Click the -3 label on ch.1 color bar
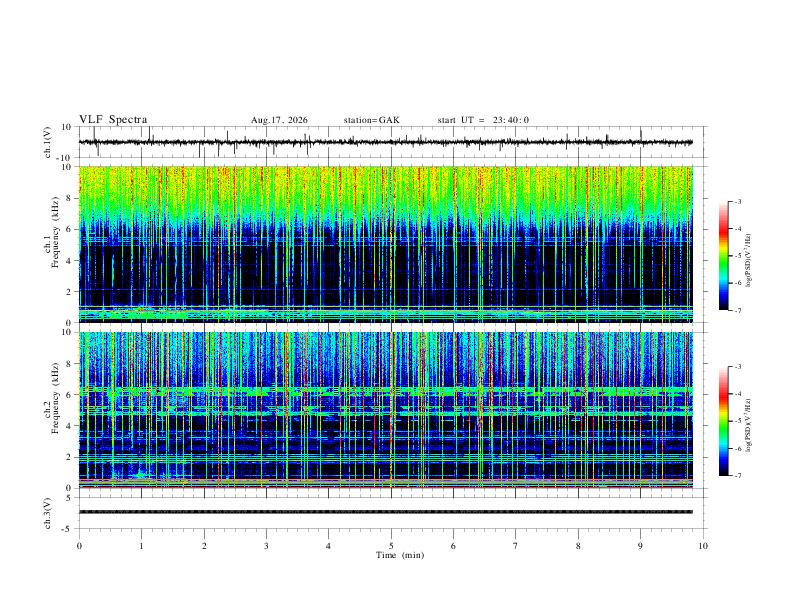 [x=737, y=201]
